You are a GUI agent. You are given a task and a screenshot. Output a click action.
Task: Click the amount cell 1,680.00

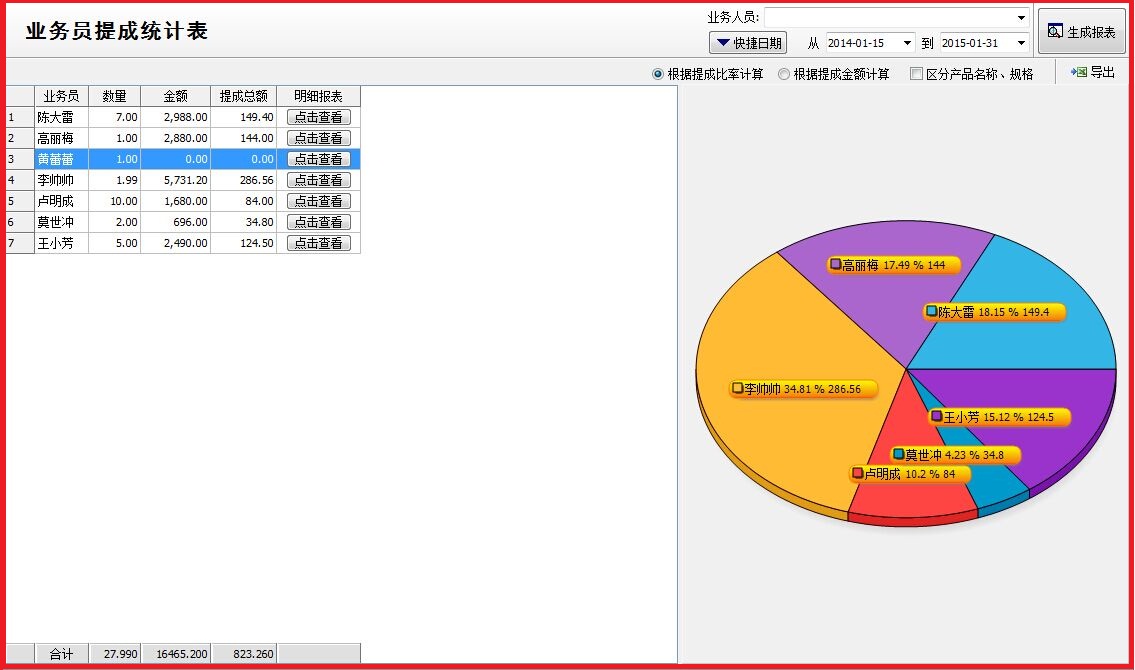[175, 201]
